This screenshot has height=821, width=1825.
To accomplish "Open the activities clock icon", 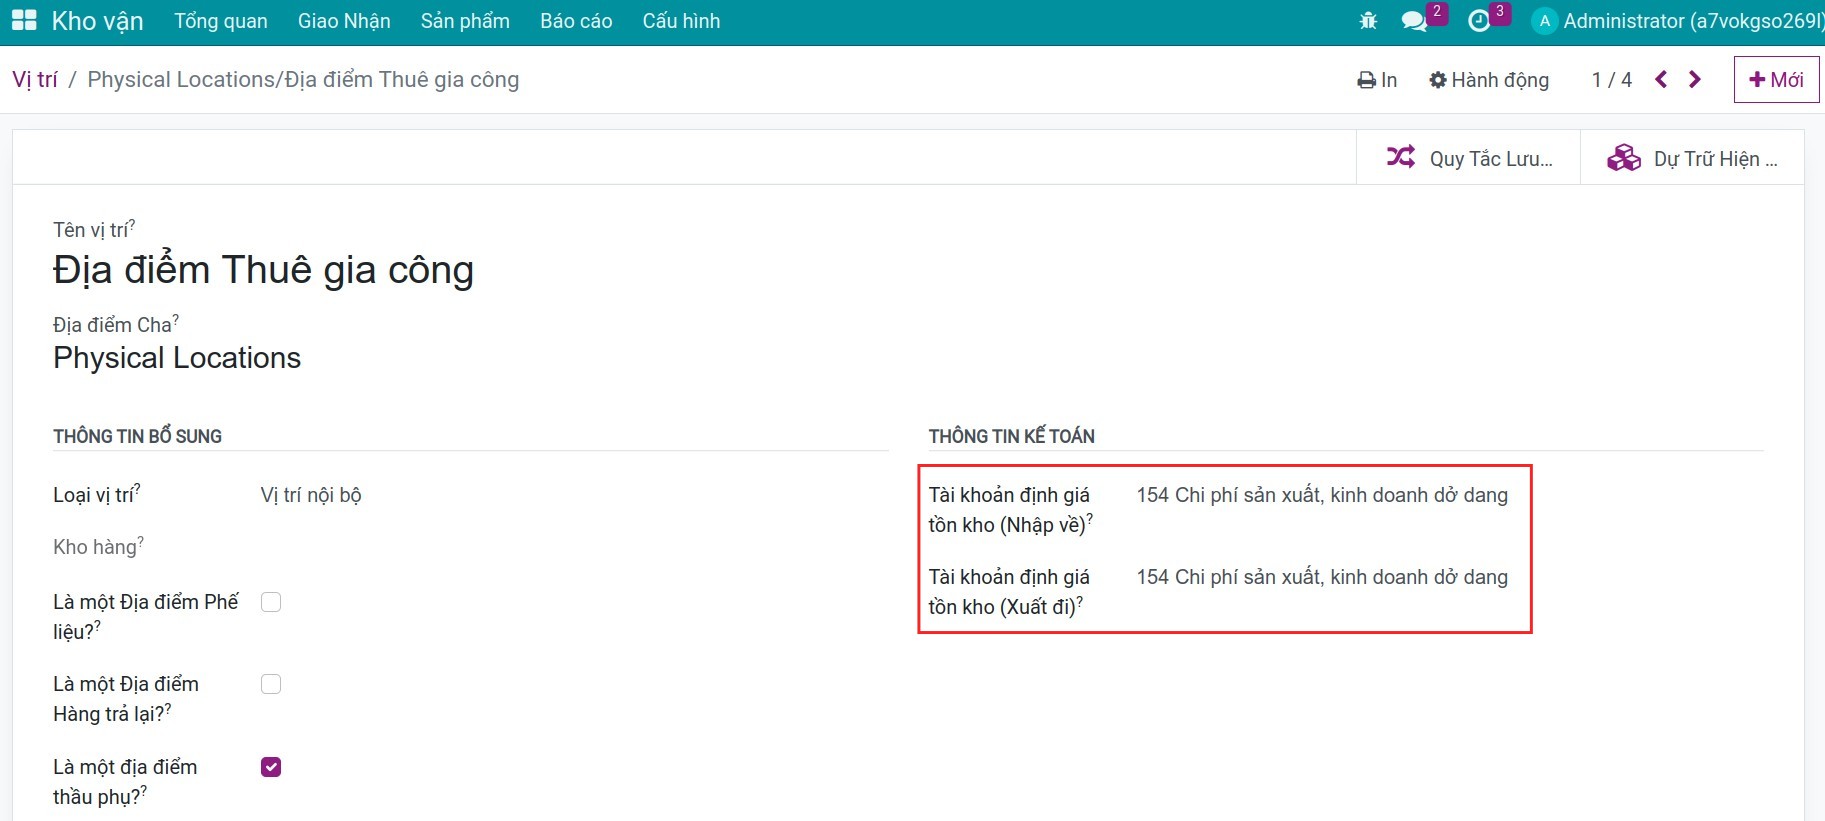I will (x=1479, y=21).
